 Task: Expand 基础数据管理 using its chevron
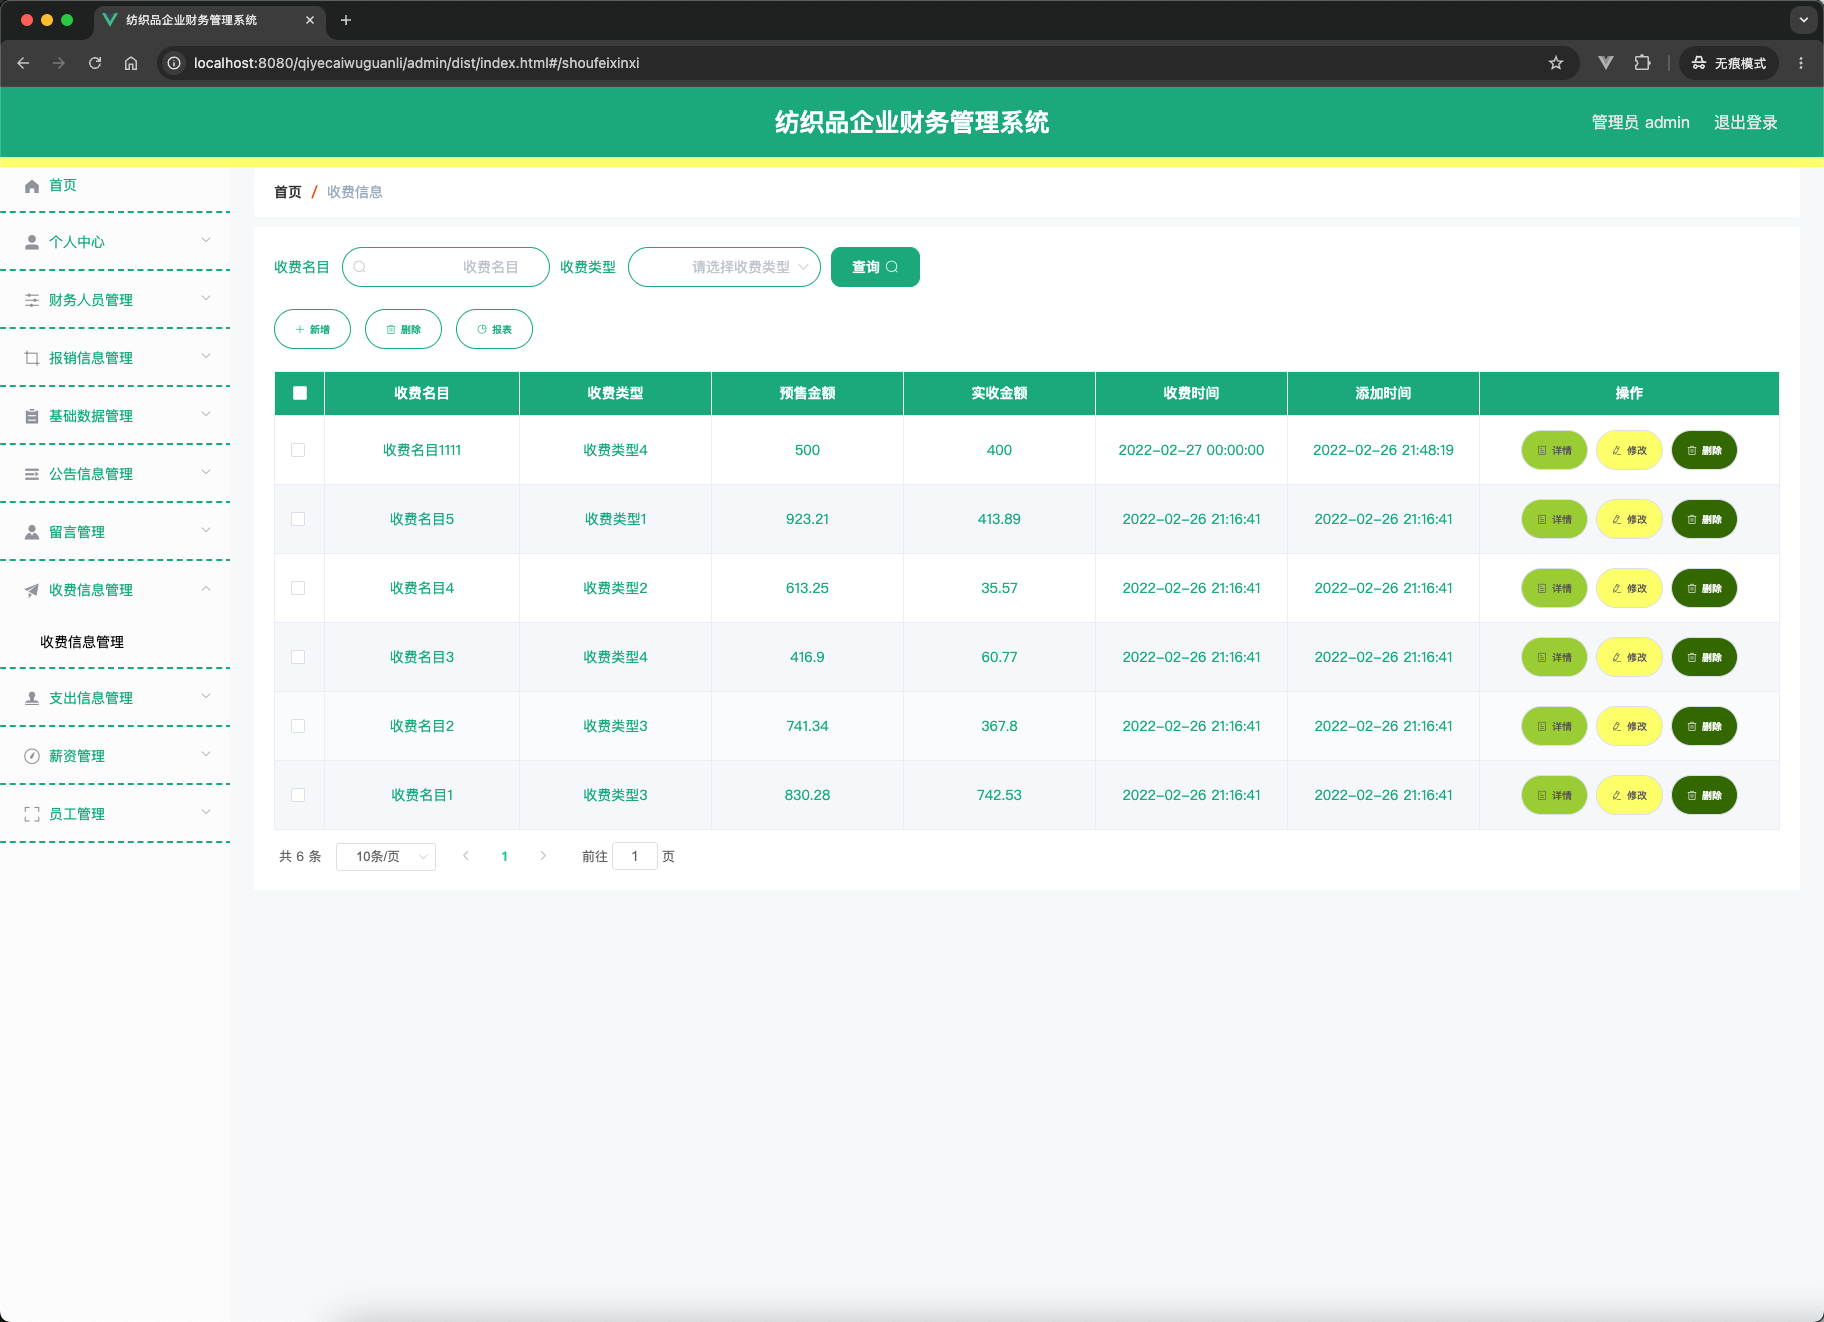(x=206, y=414)
